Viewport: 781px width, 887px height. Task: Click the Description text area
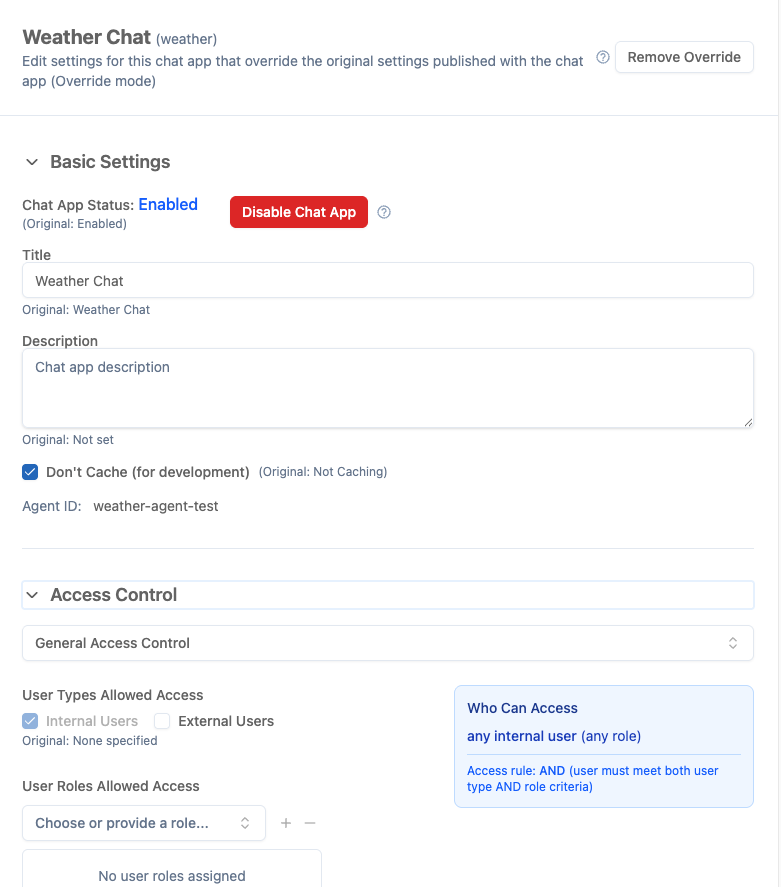coord(388,388)
